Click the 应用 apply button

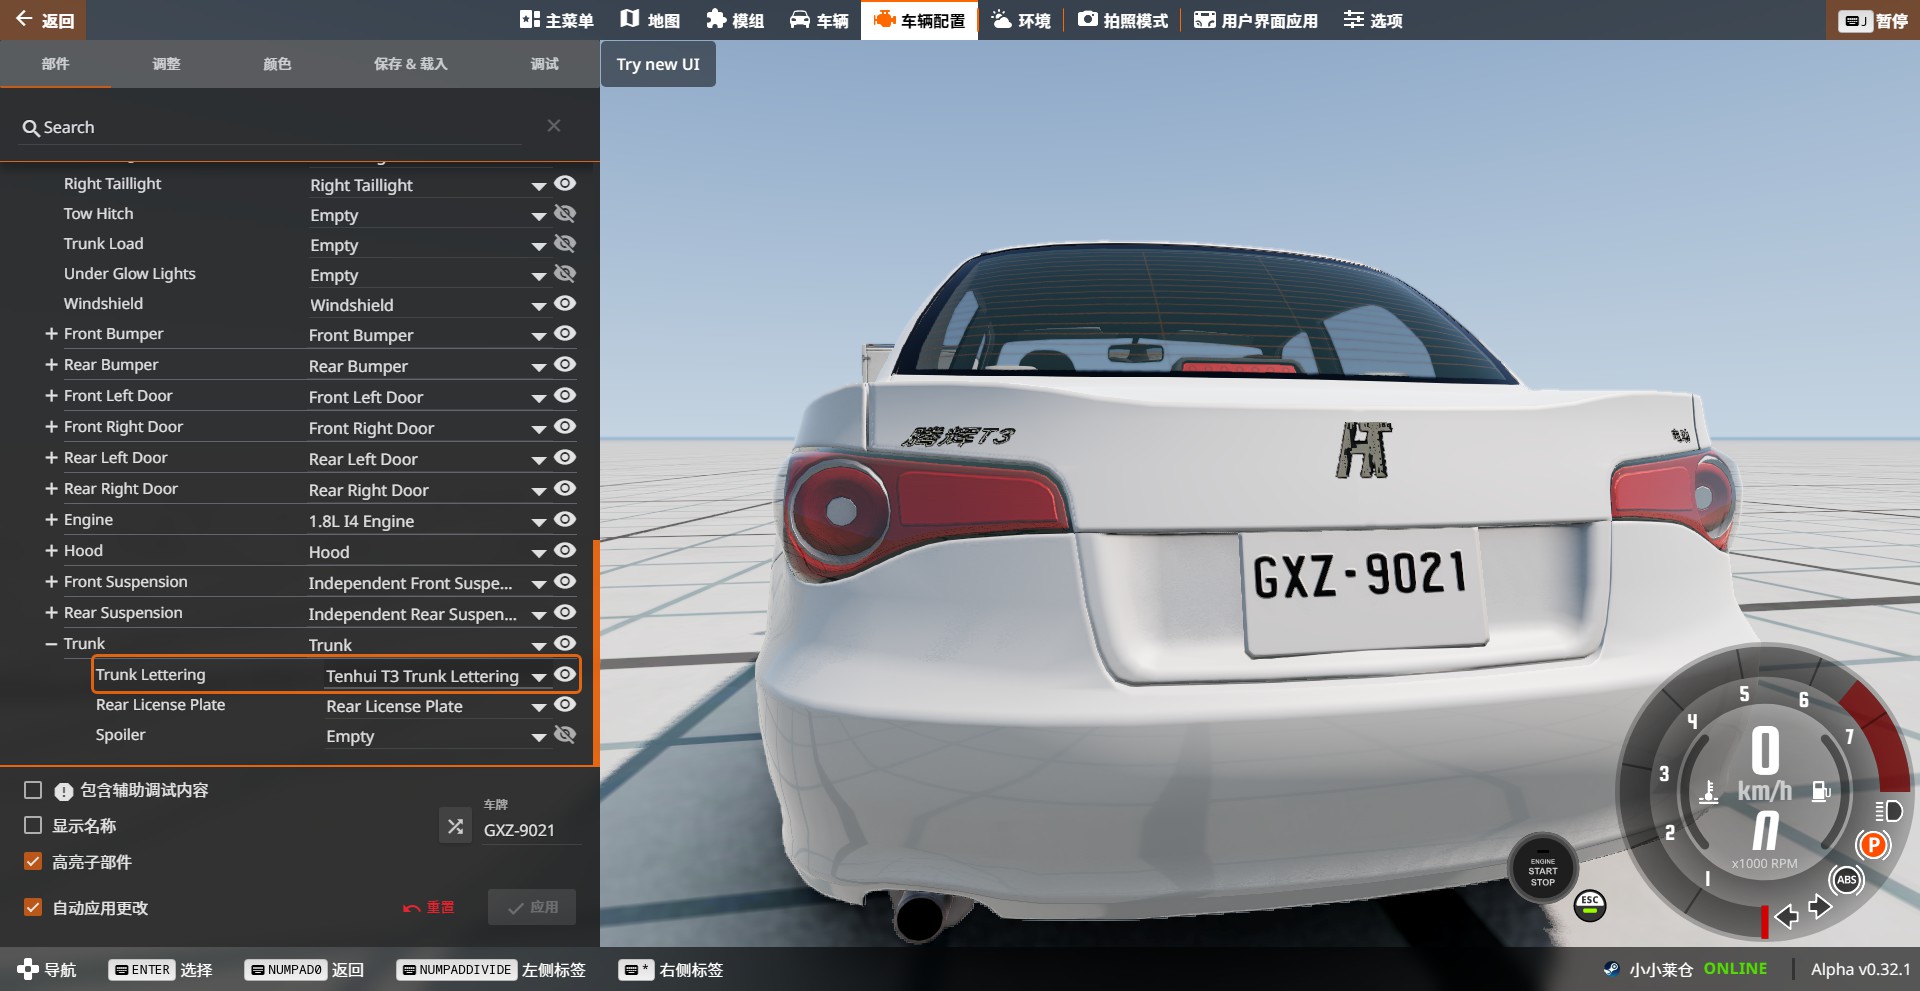click(x=532, y=907)
